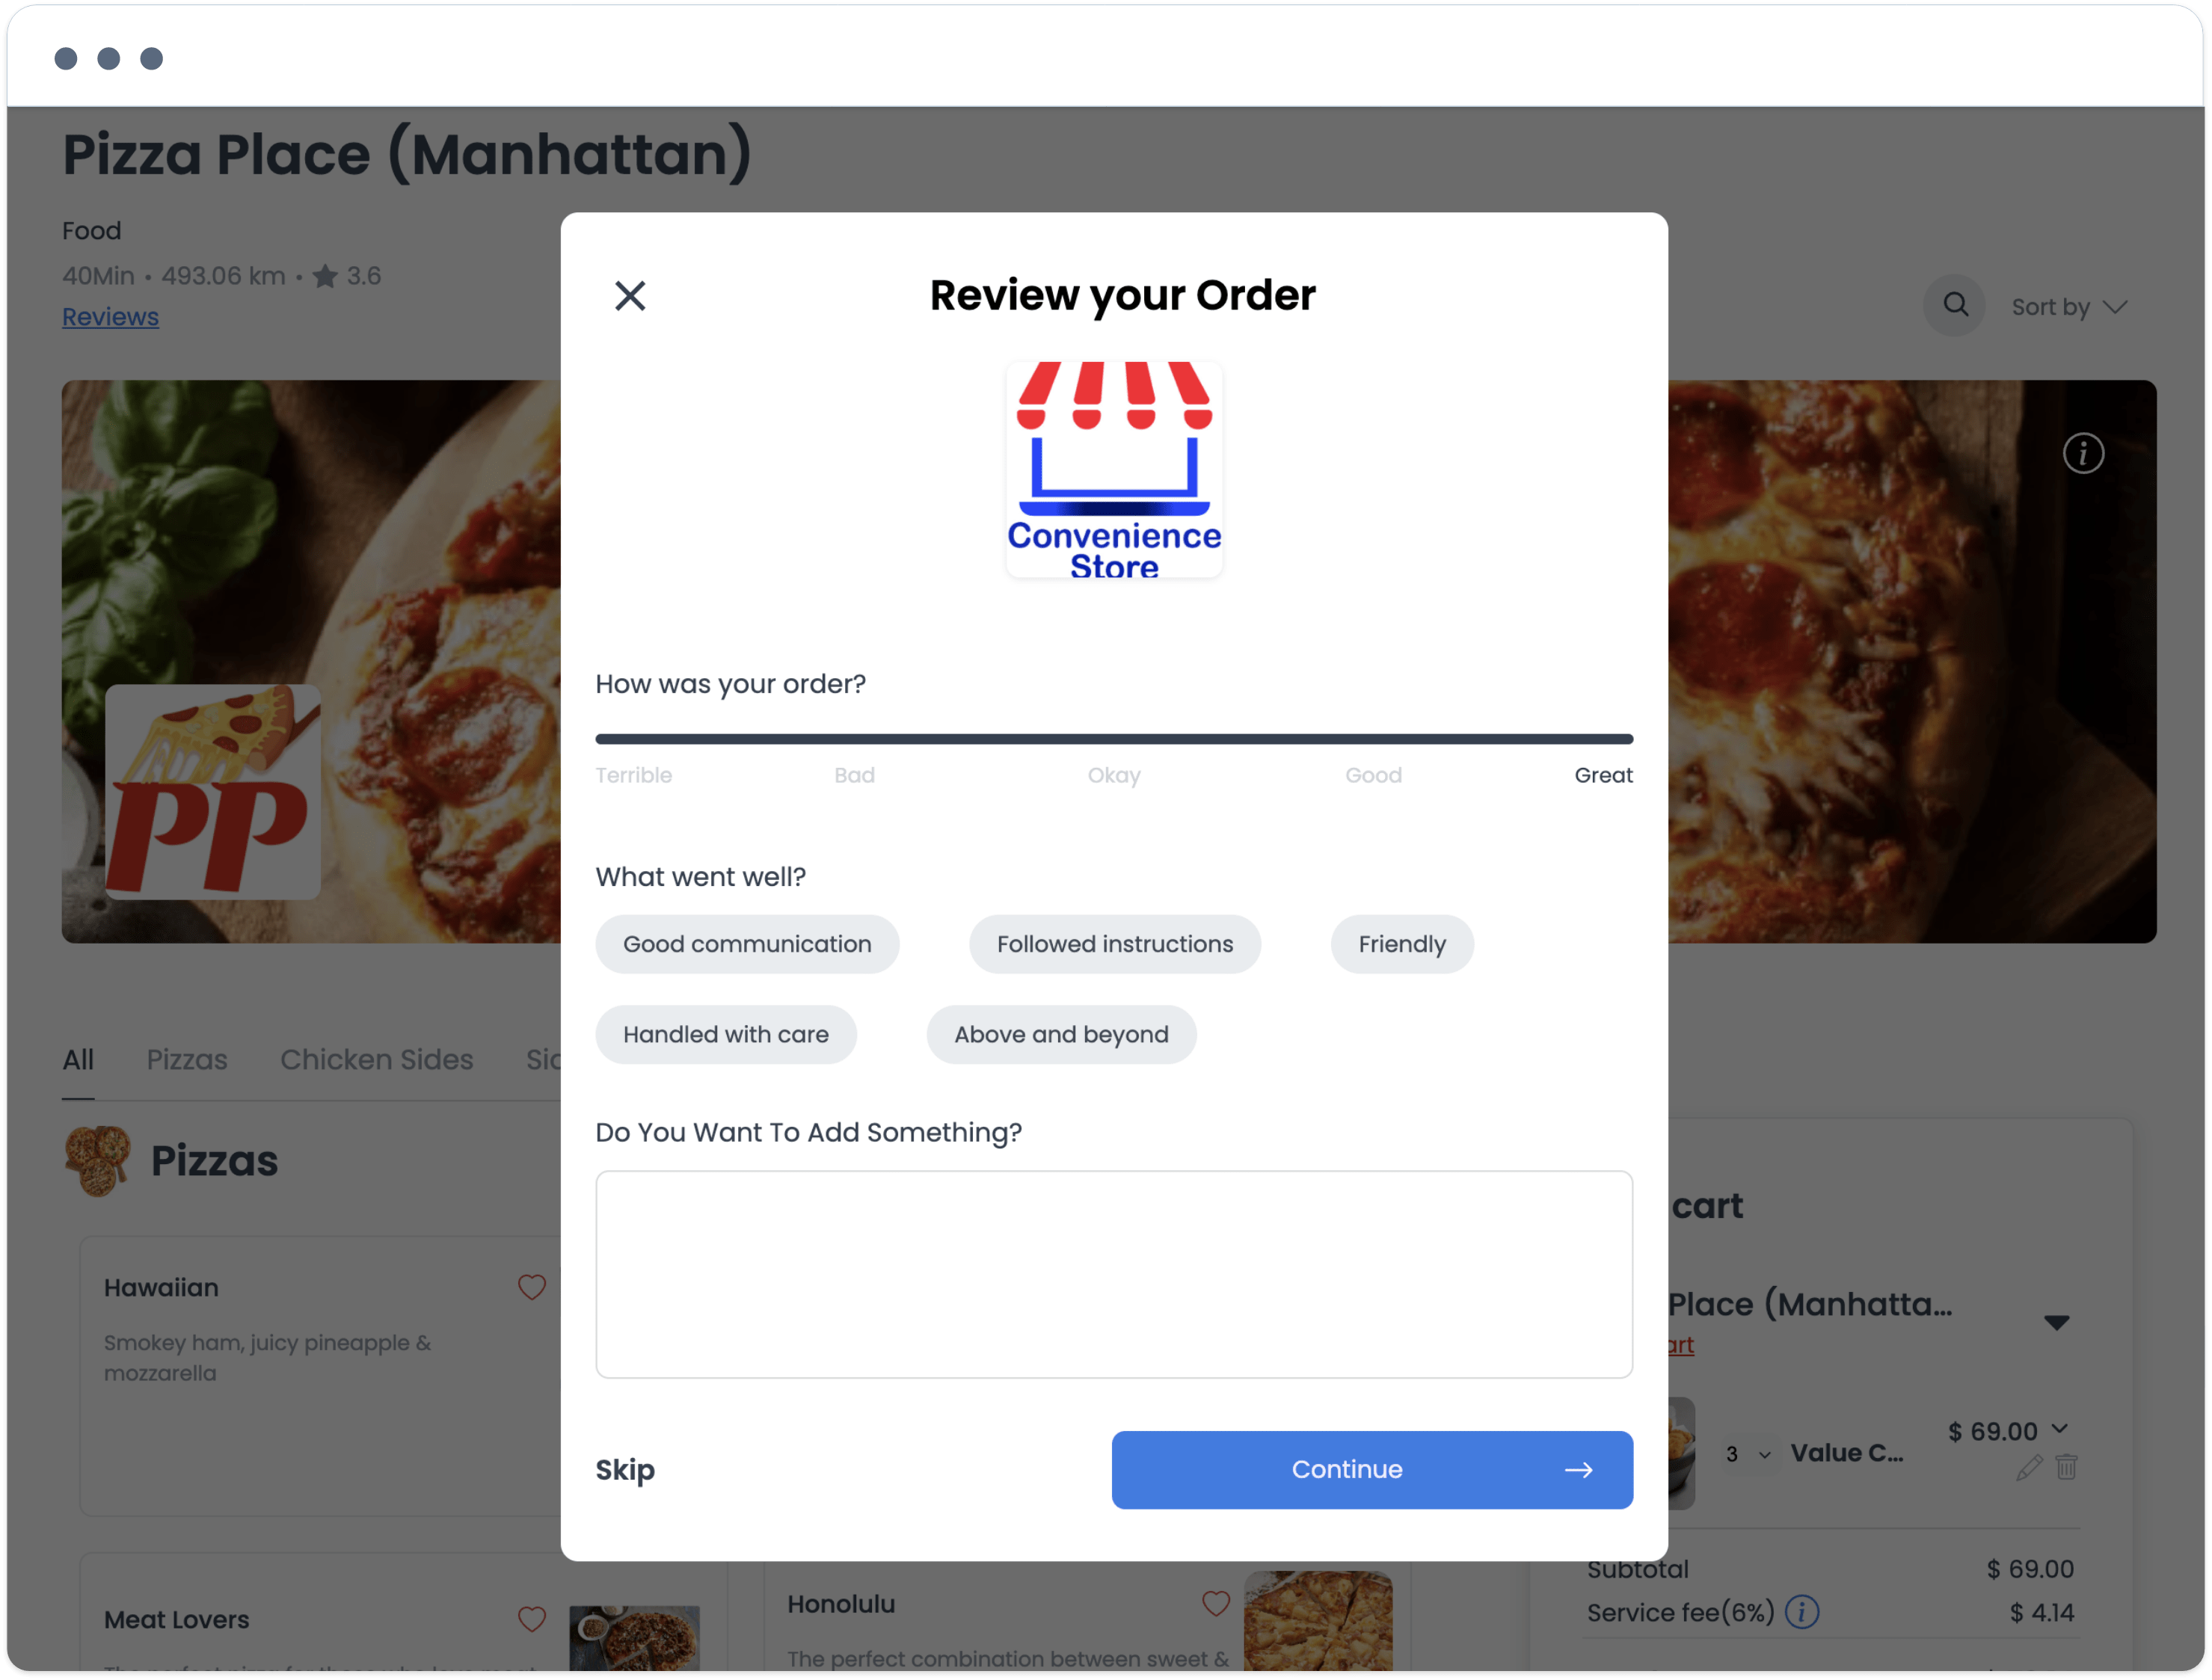Toggle the Handled with care chip
The width and height of the screenshot is (2212, 1680).
click(726, 1034)
